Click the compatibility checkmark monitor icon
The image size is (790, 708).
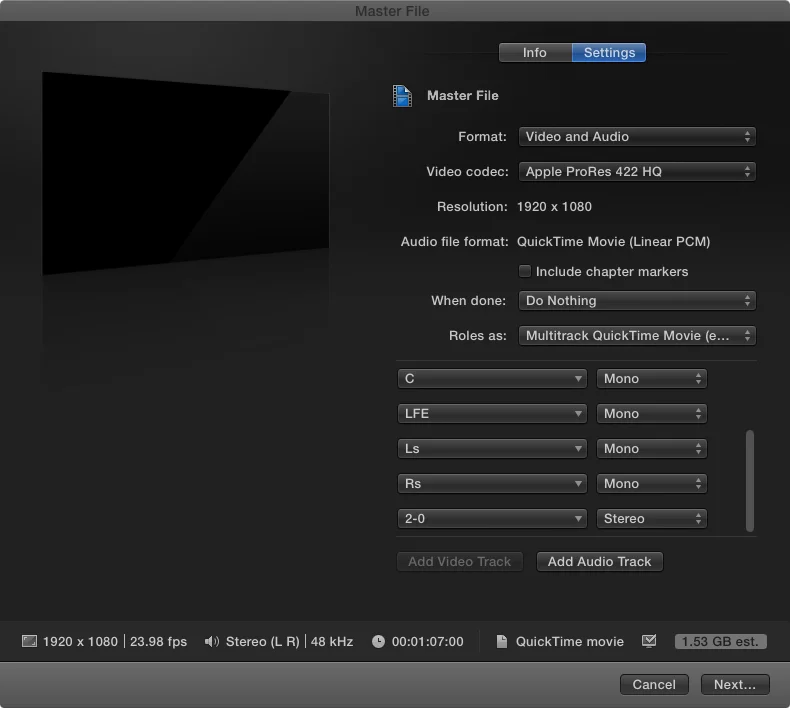(x=649, y=640)
